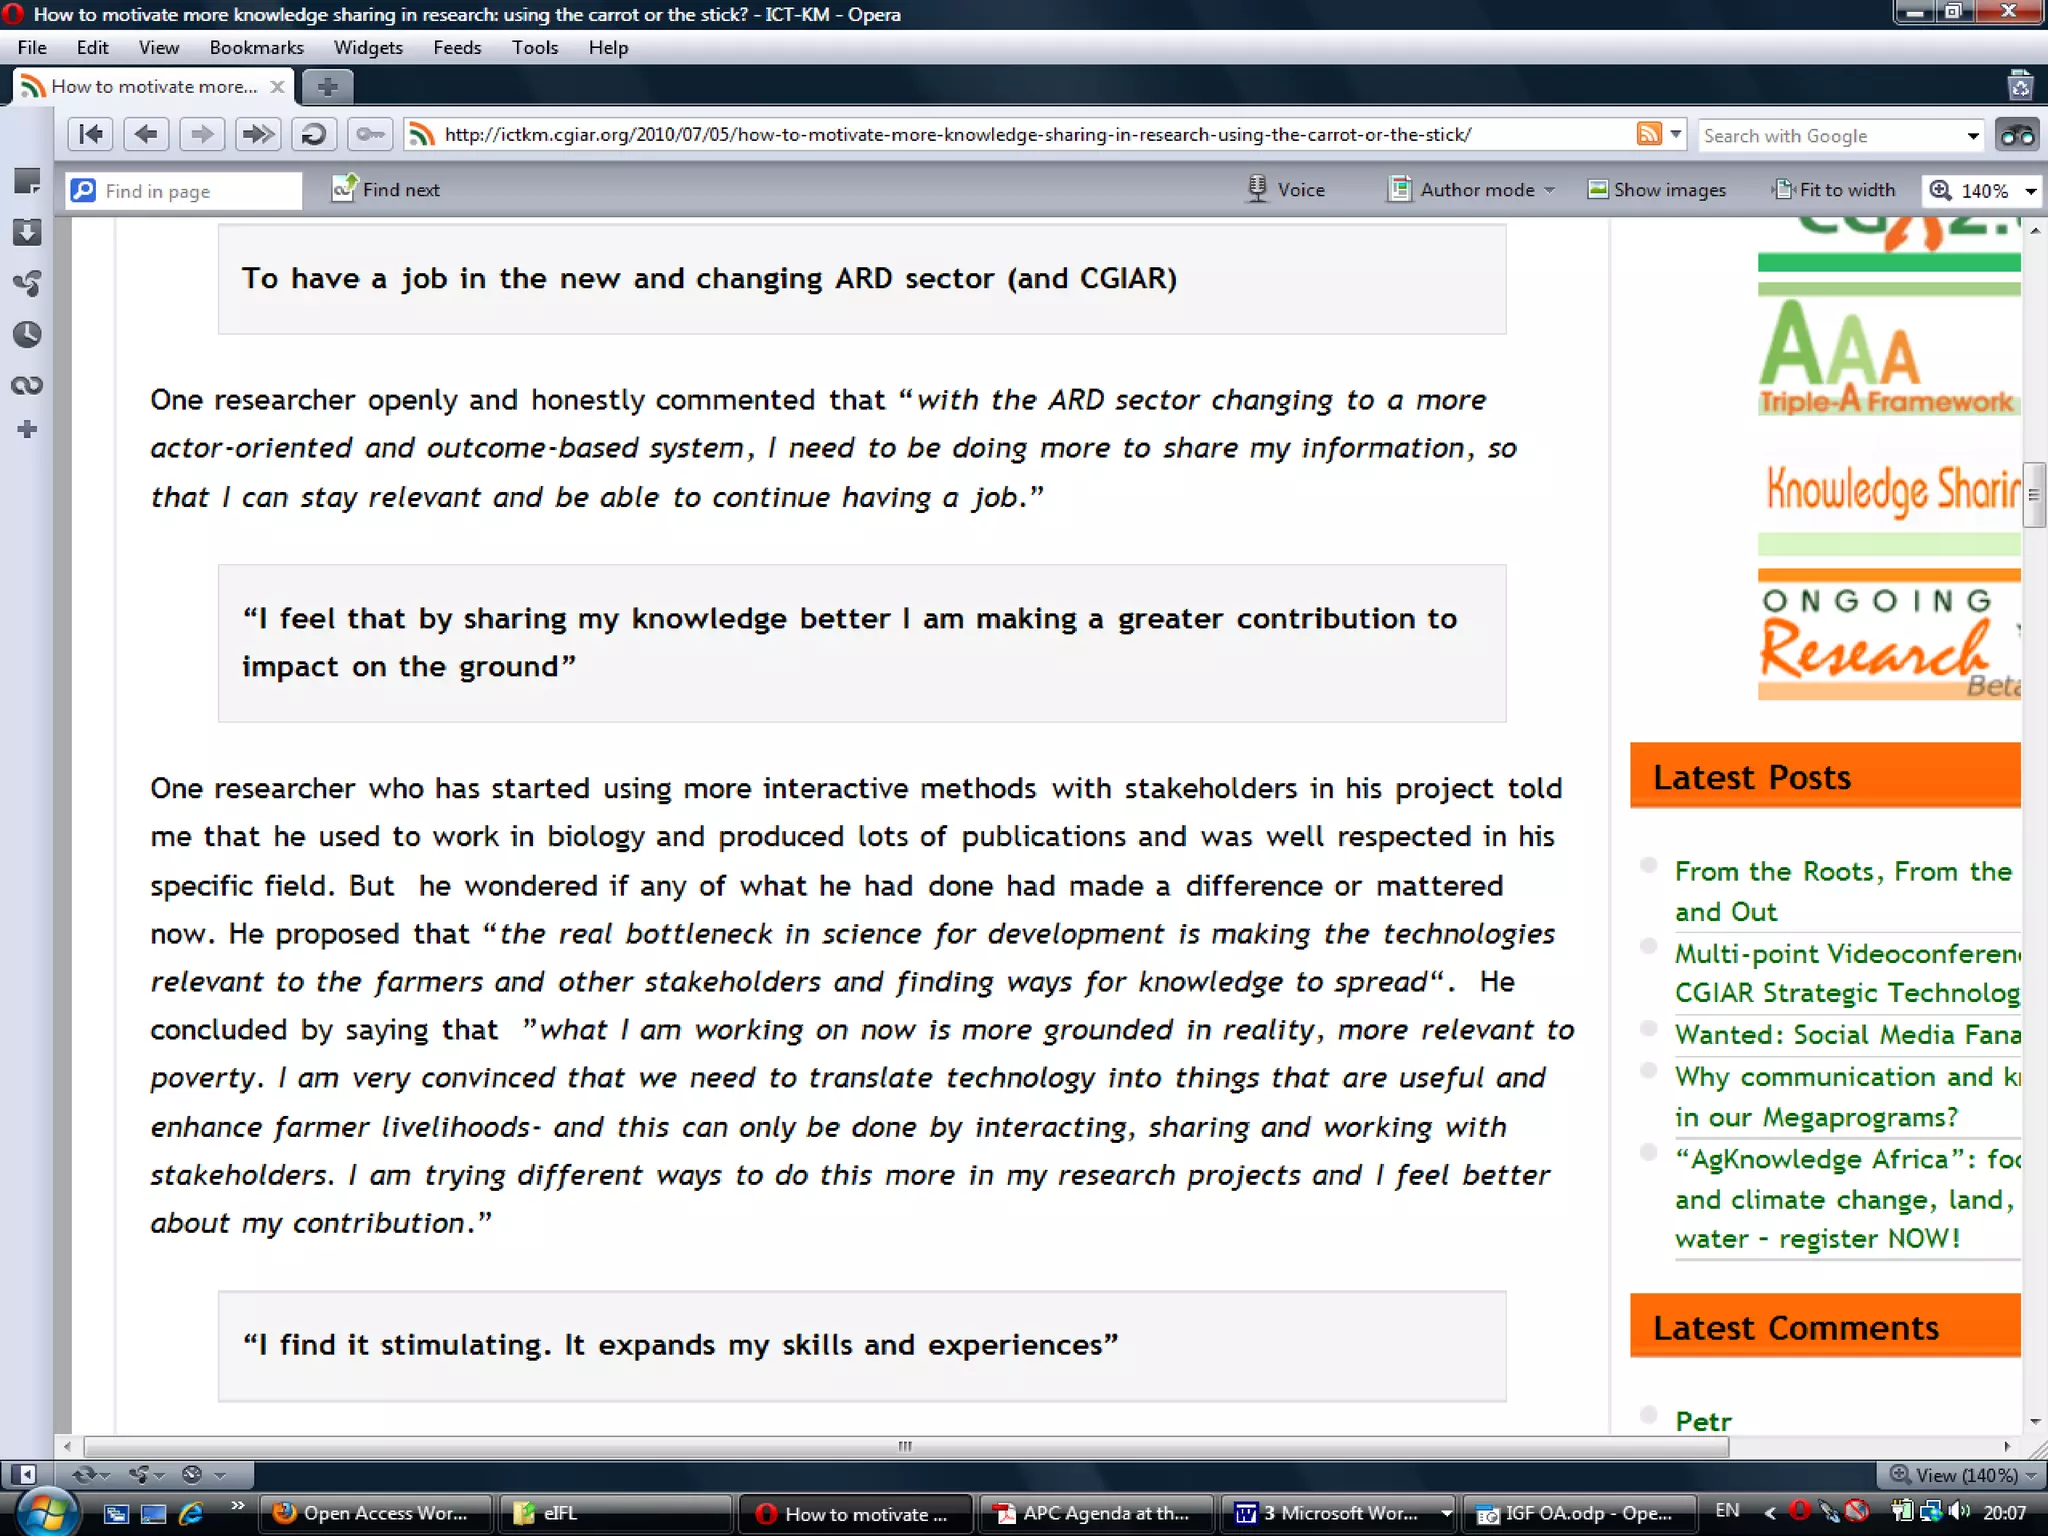Image resolution: width=2048 pixels, height=1536 pixels.
Task: Open the Bookmarks menu
Action: [x=256, y=48]
